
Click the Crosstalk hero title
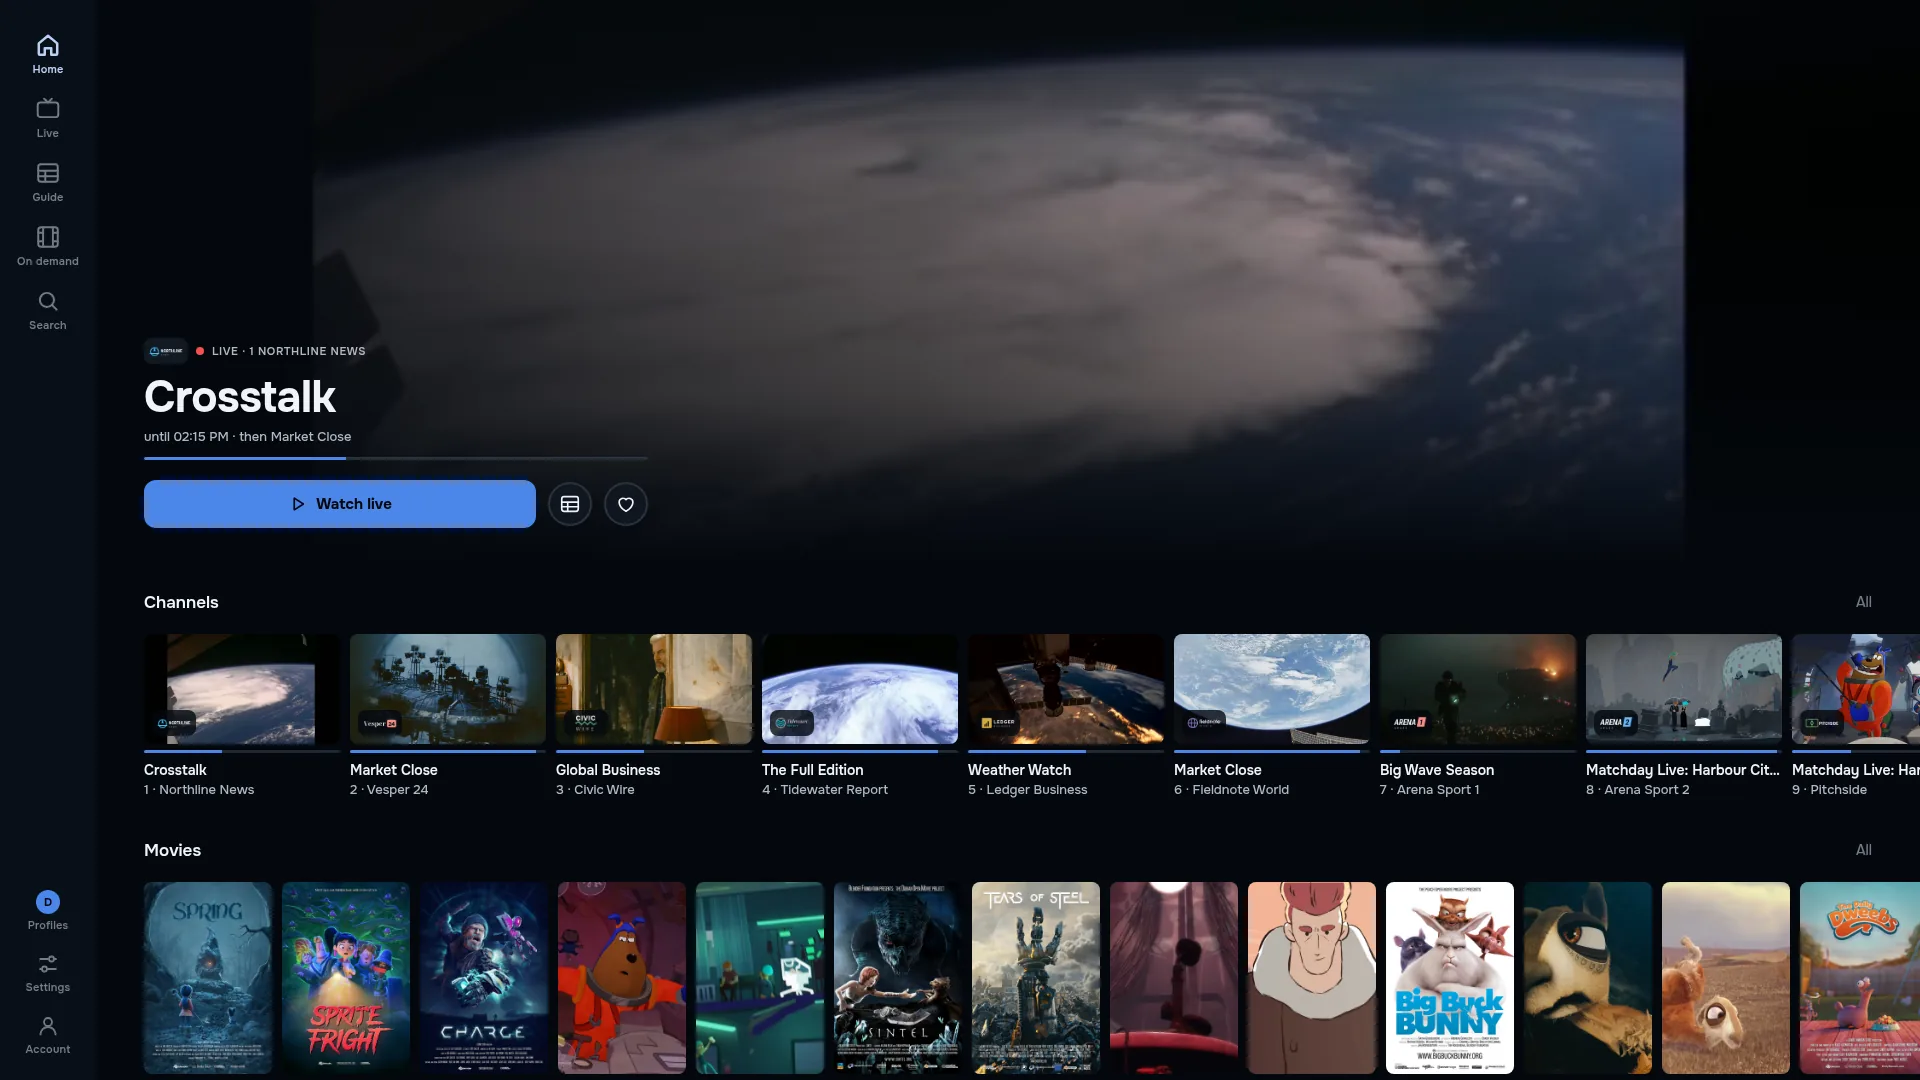click(x=240, y=397)
